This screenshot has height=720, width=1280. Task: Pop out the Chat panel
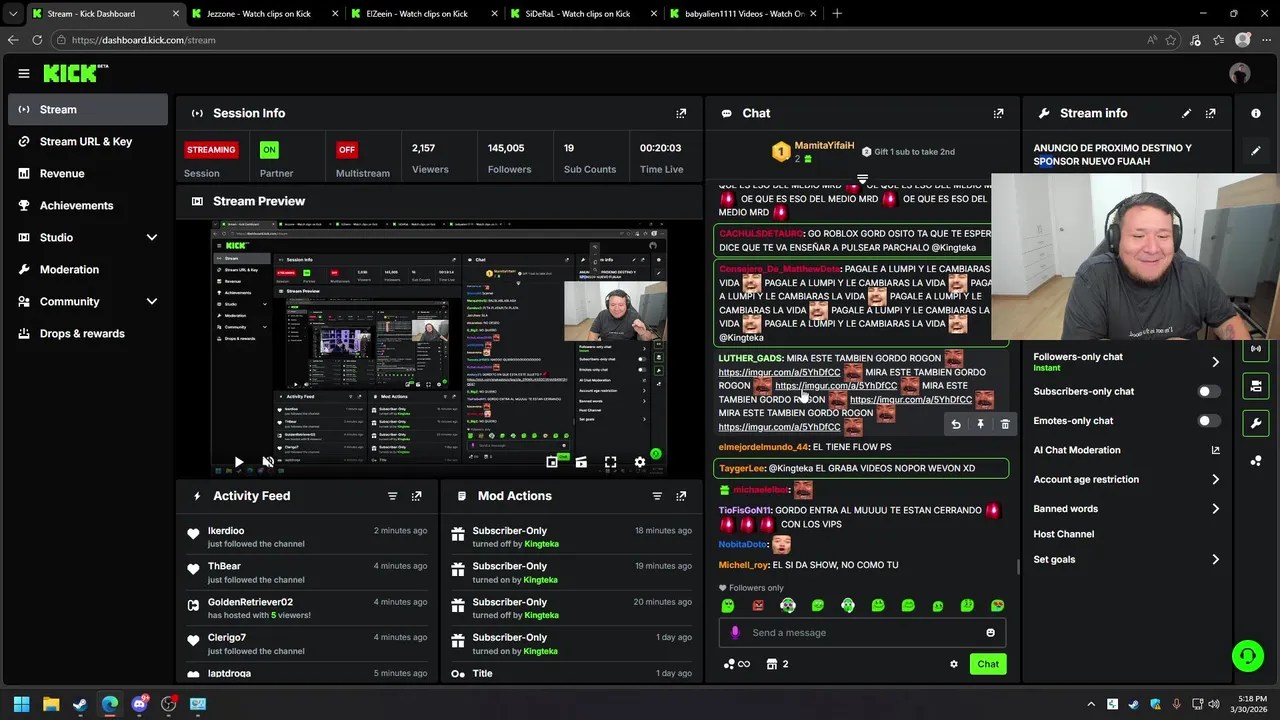(x=998, y=113)
